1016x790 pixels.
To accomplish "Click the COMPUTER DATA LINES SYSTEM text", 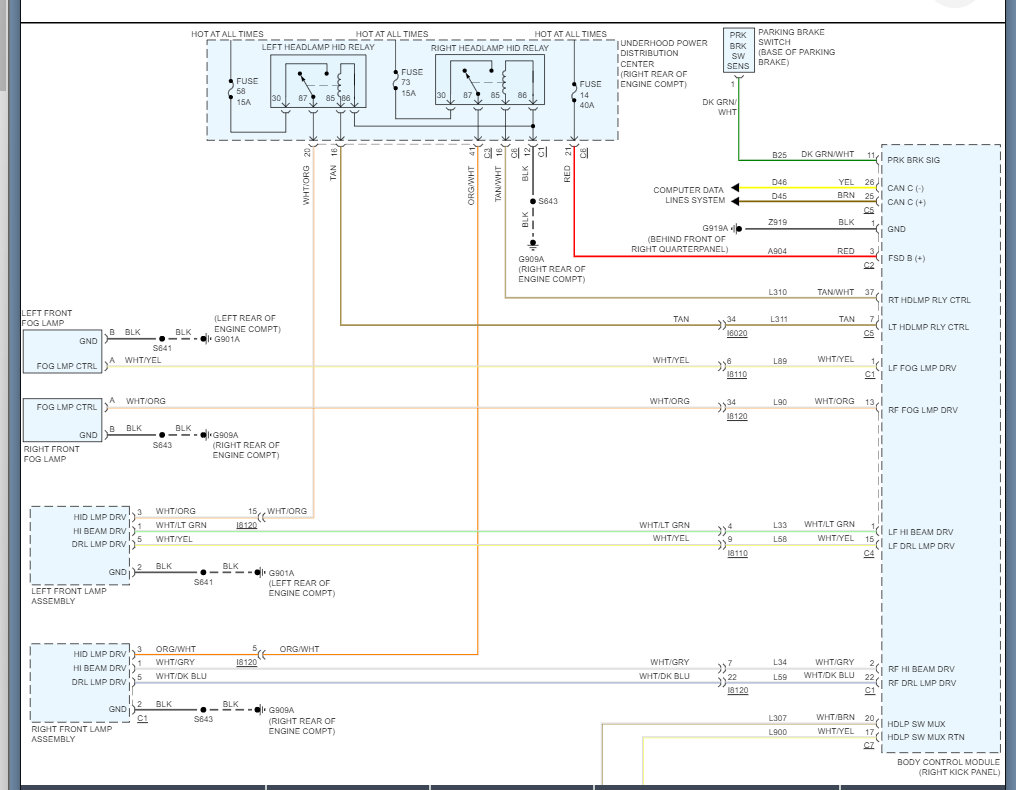I will (688, 195).
